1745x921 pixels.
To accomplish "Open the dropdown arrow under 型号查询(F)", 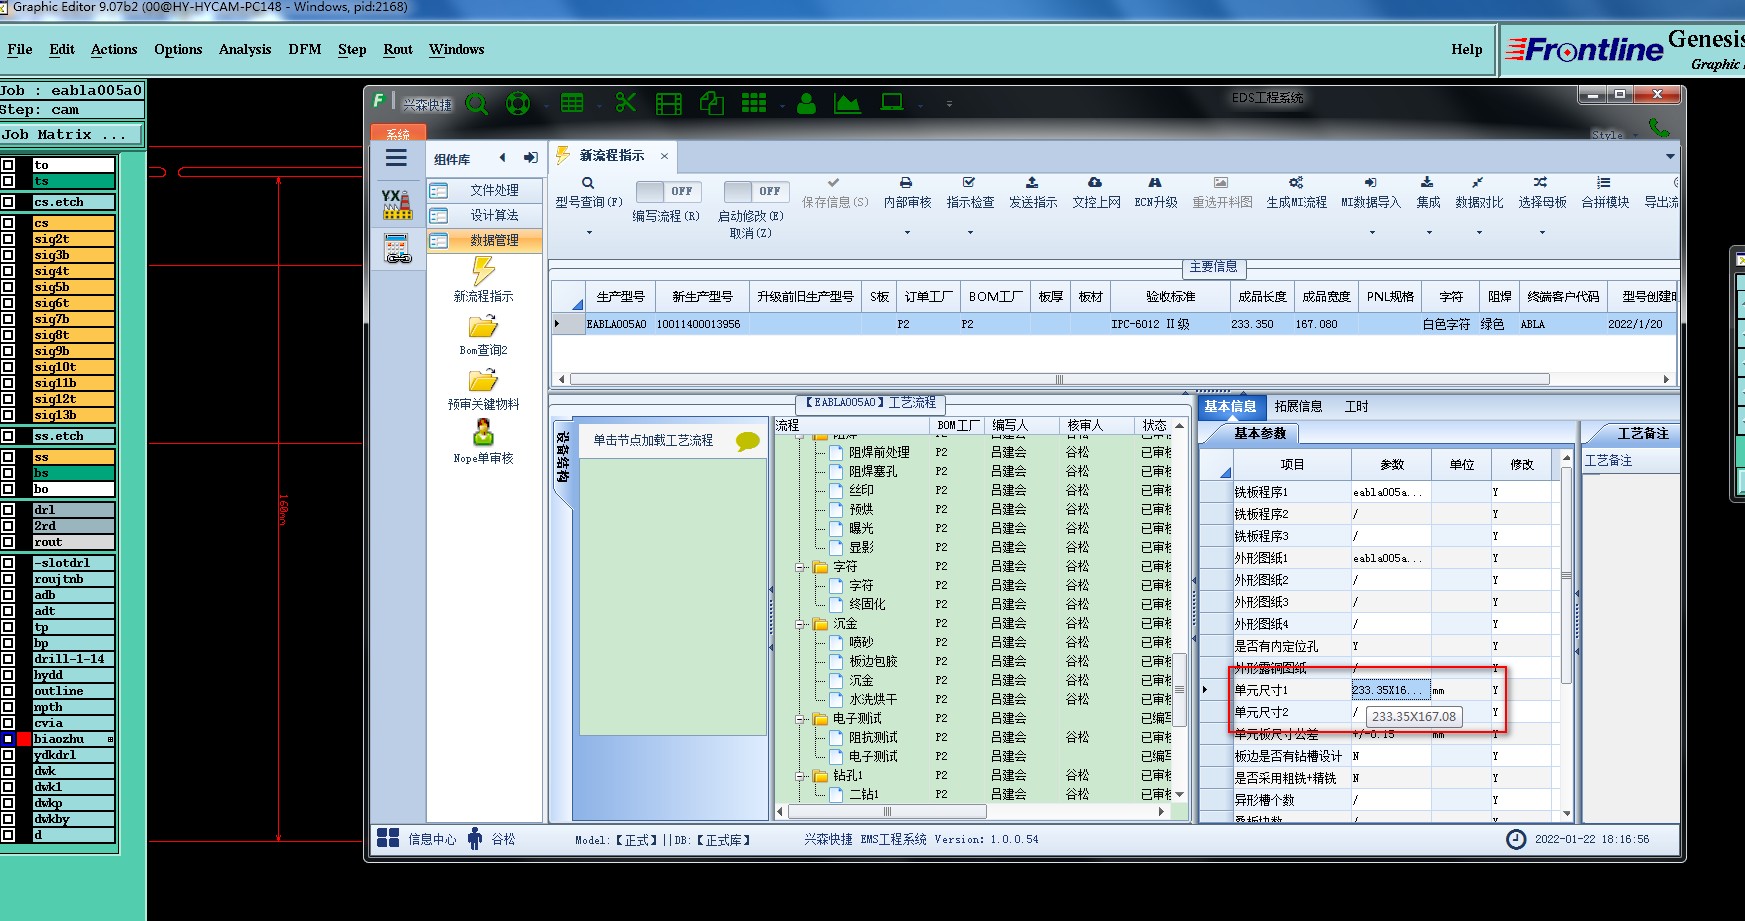I will (x=589, y=233).
